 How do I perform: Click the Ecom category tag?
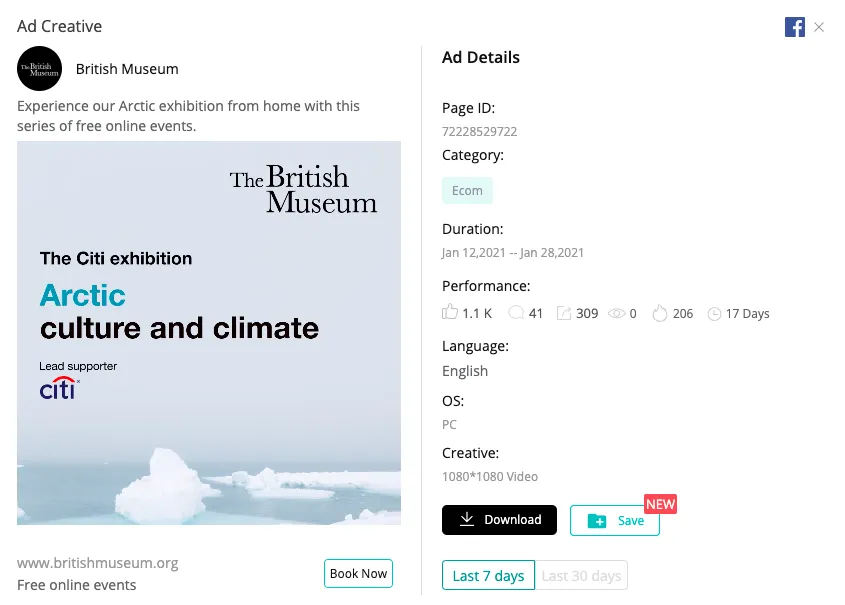(x=467, y=190)
